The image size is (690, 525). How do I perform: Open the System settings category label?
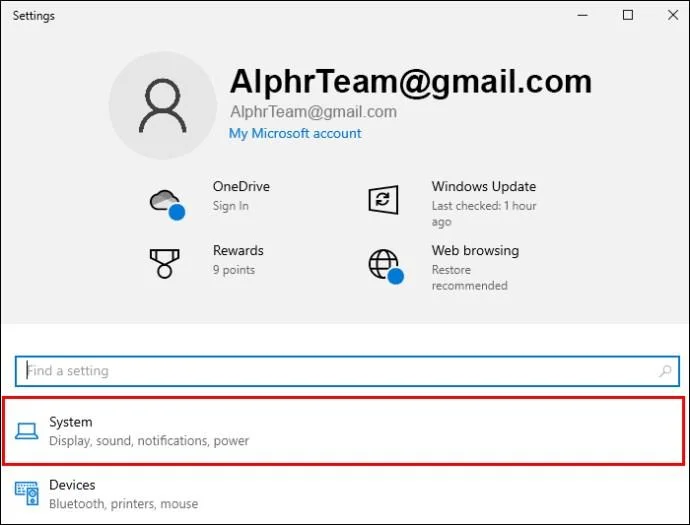point(71,423)
